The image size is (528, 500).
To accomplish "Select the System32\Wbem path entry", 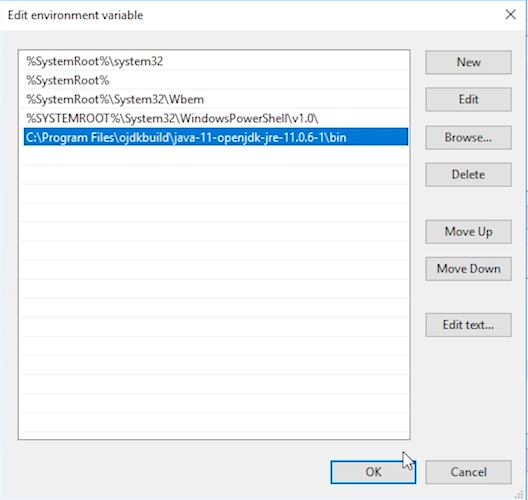I will [x=216, y=99].
